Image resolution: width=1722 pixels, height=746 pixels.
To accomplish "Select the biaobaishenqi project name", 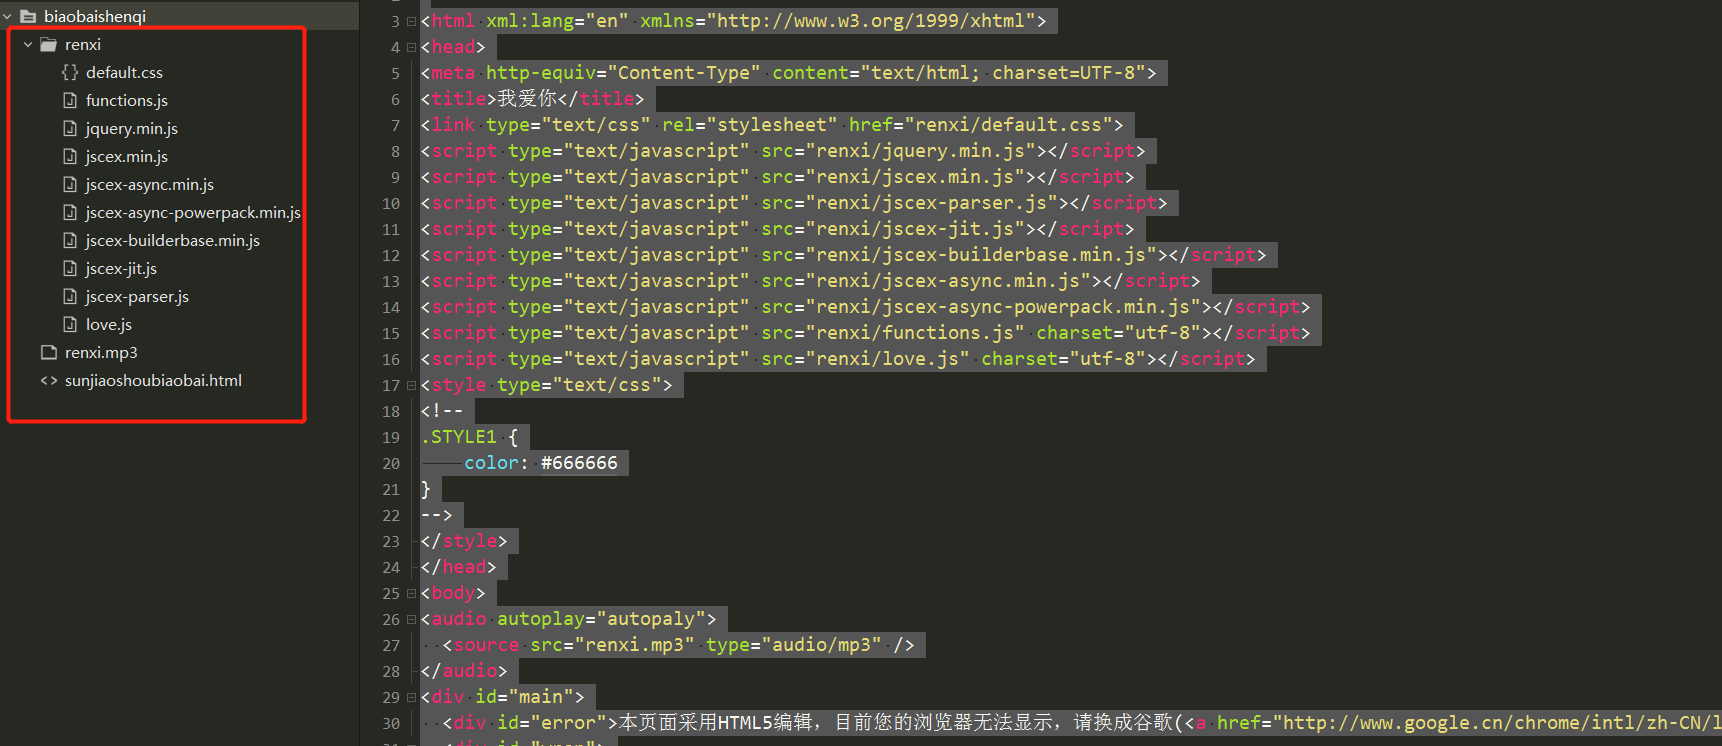I will [x=95, y=17].
